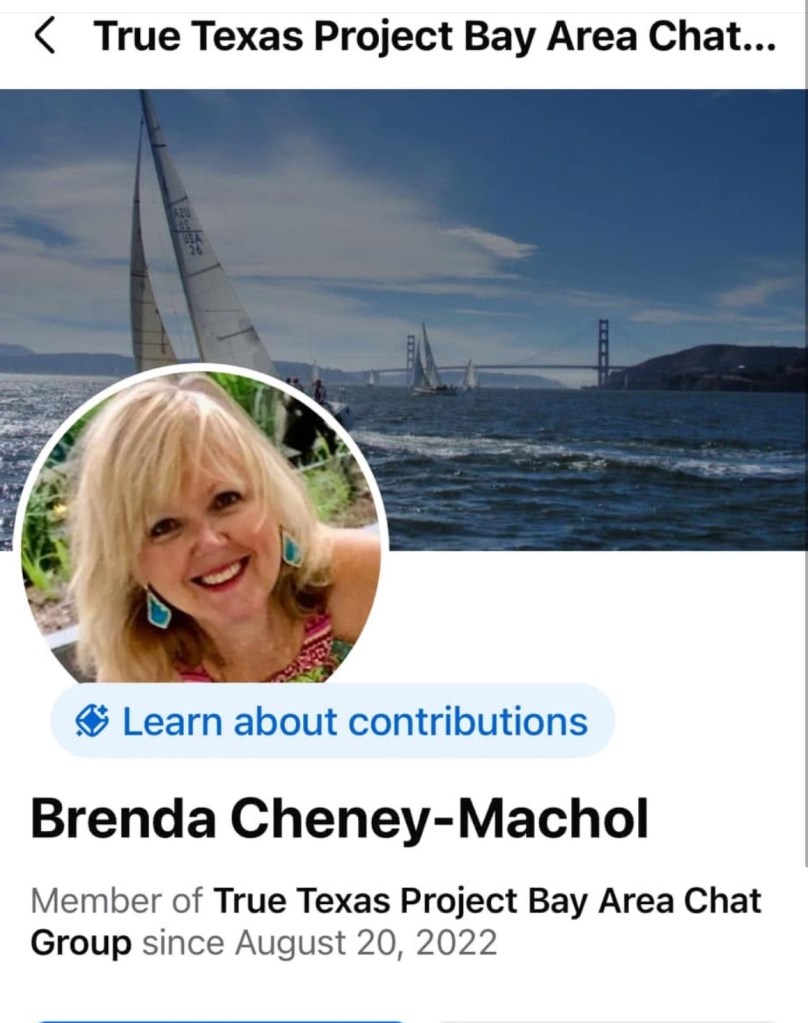This screenshot has height=1023, width=808.
Task: Click the 'since August 20, 2022' text
Action: [320, 943]
